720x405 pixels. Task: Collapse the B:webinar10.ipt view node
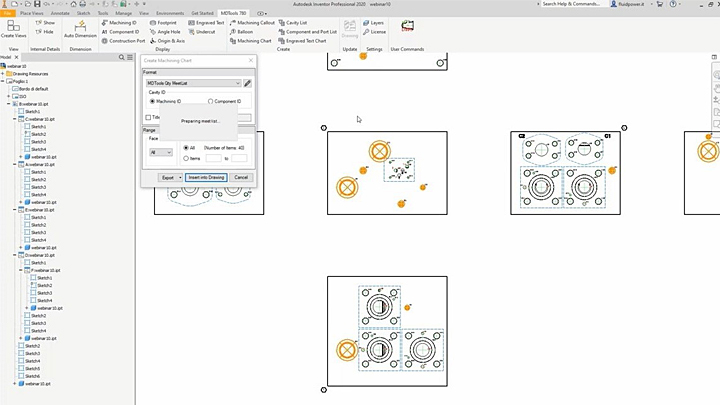[9, 104]
